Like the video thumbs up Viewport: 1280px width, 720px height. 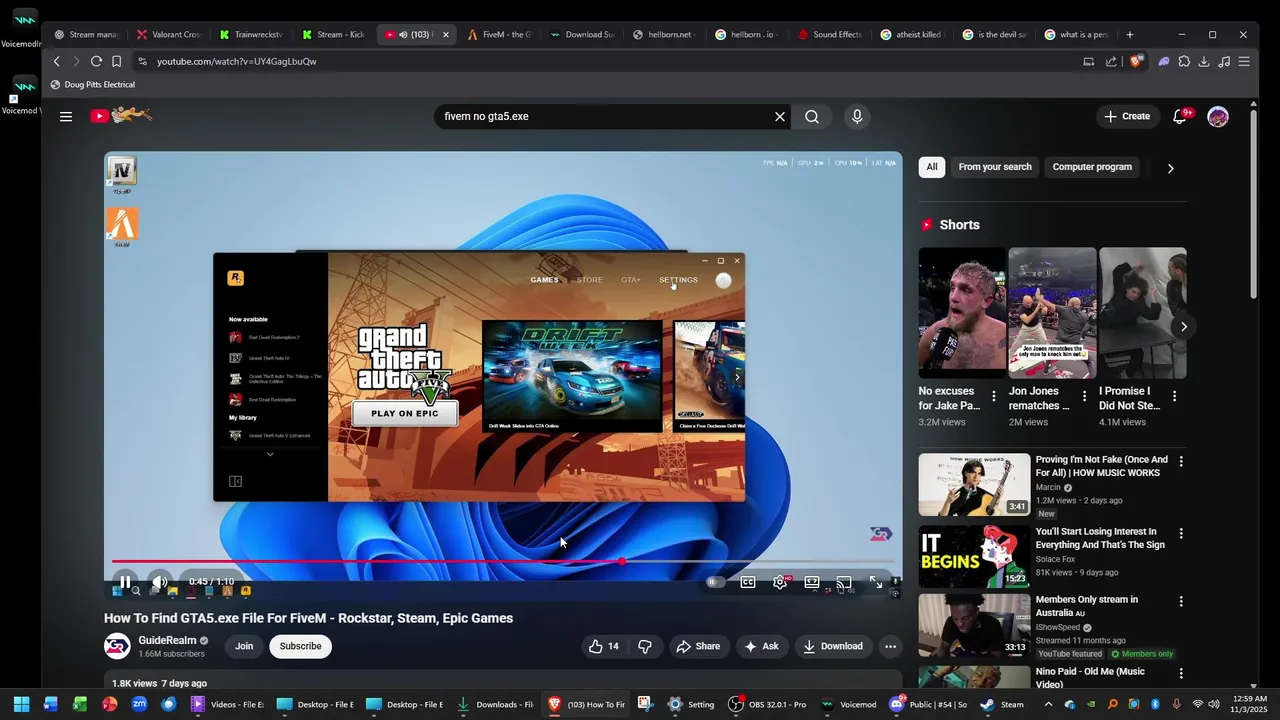click(604, 646)
